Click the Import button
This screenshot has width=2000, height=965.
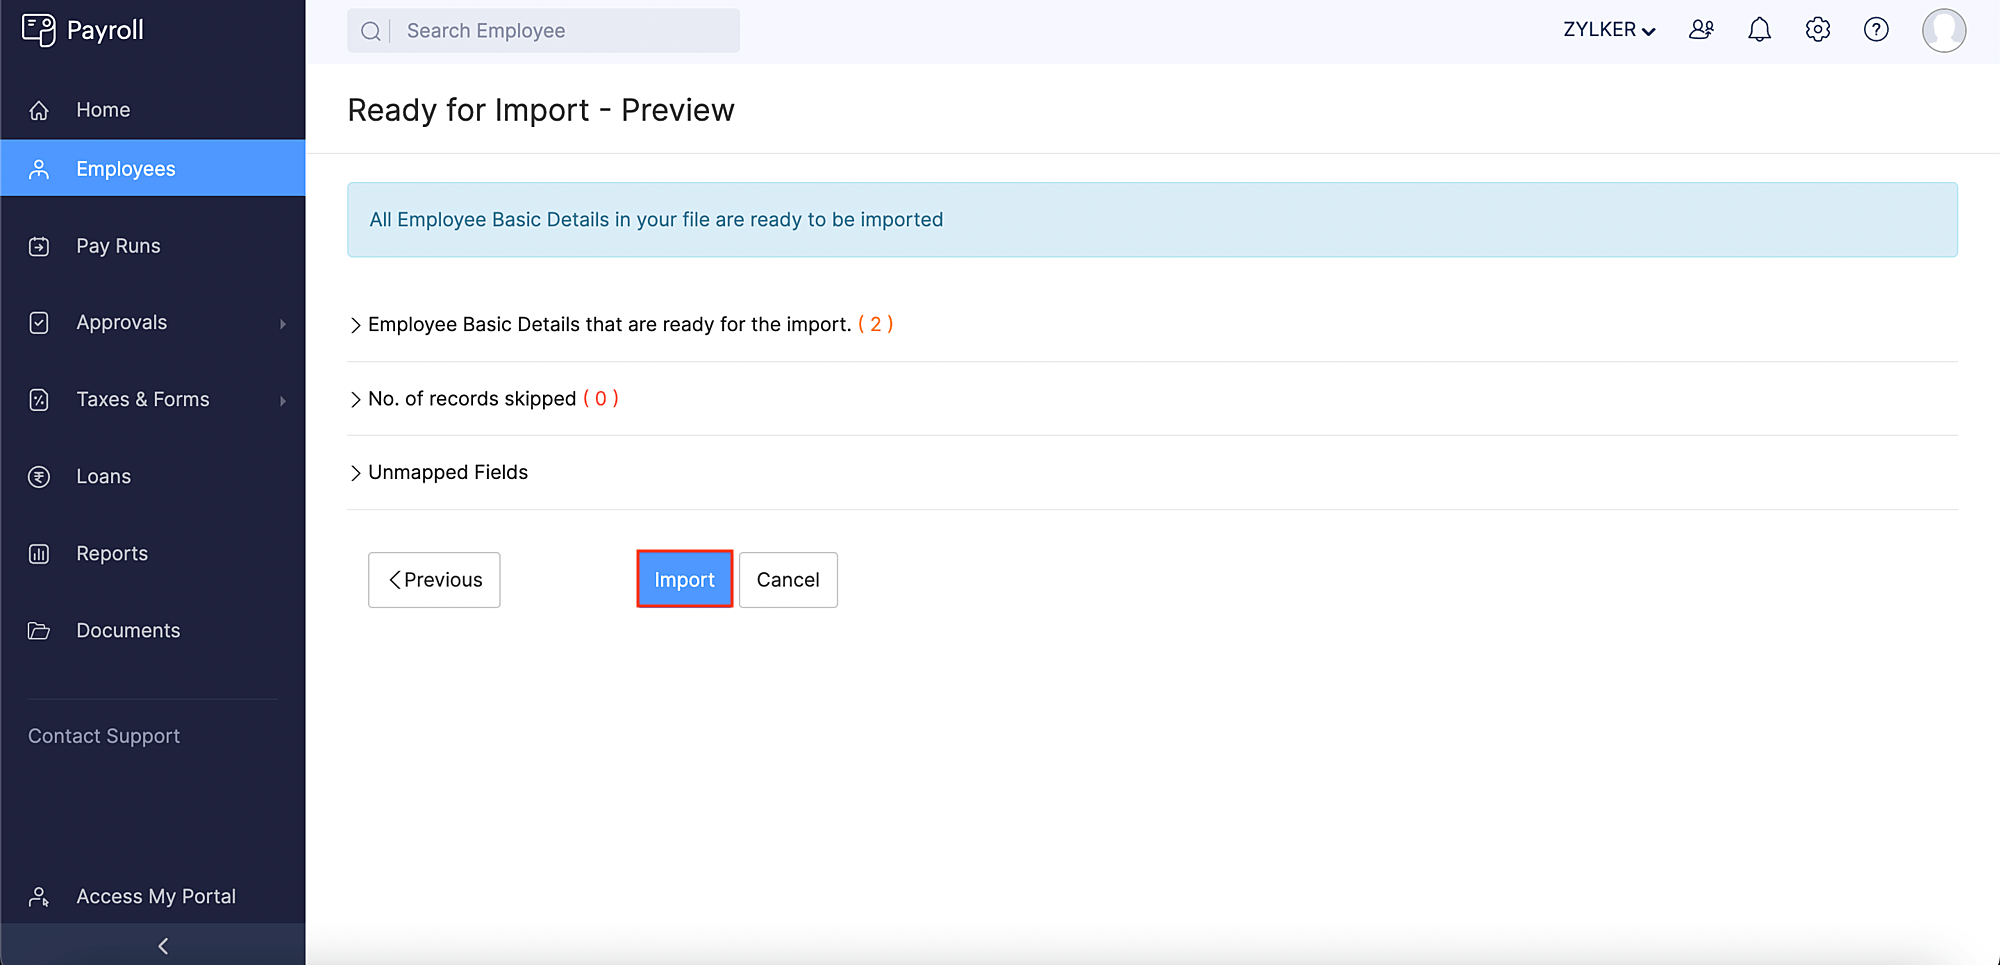point(684,579)
